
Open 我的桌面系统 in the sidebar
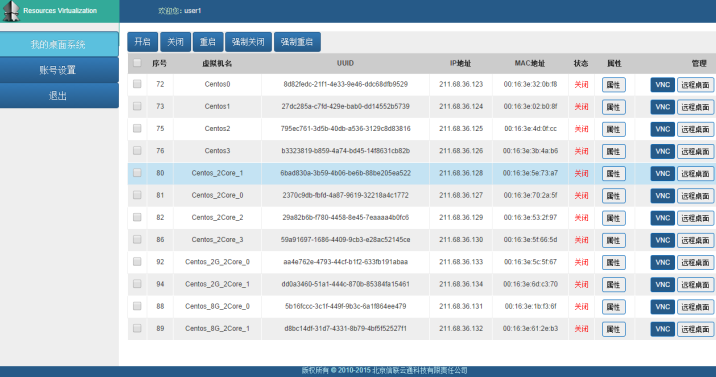pos(58,44)
